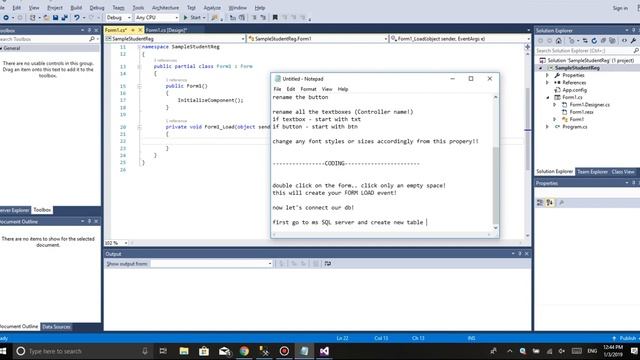
Task: Click Alphabetical sort icon in Properties panel
Action: coord(550,202)
